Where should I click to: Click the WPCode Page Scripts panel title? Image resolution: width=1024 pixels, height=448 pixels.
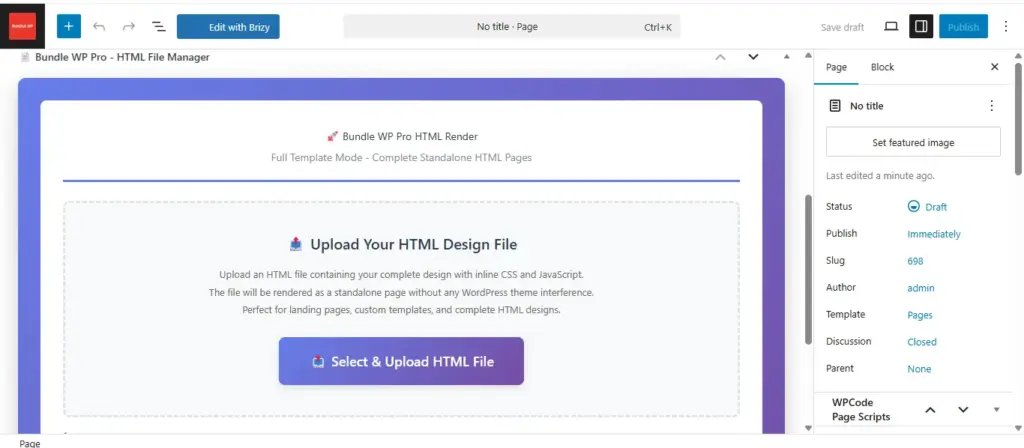click(861, 409)
